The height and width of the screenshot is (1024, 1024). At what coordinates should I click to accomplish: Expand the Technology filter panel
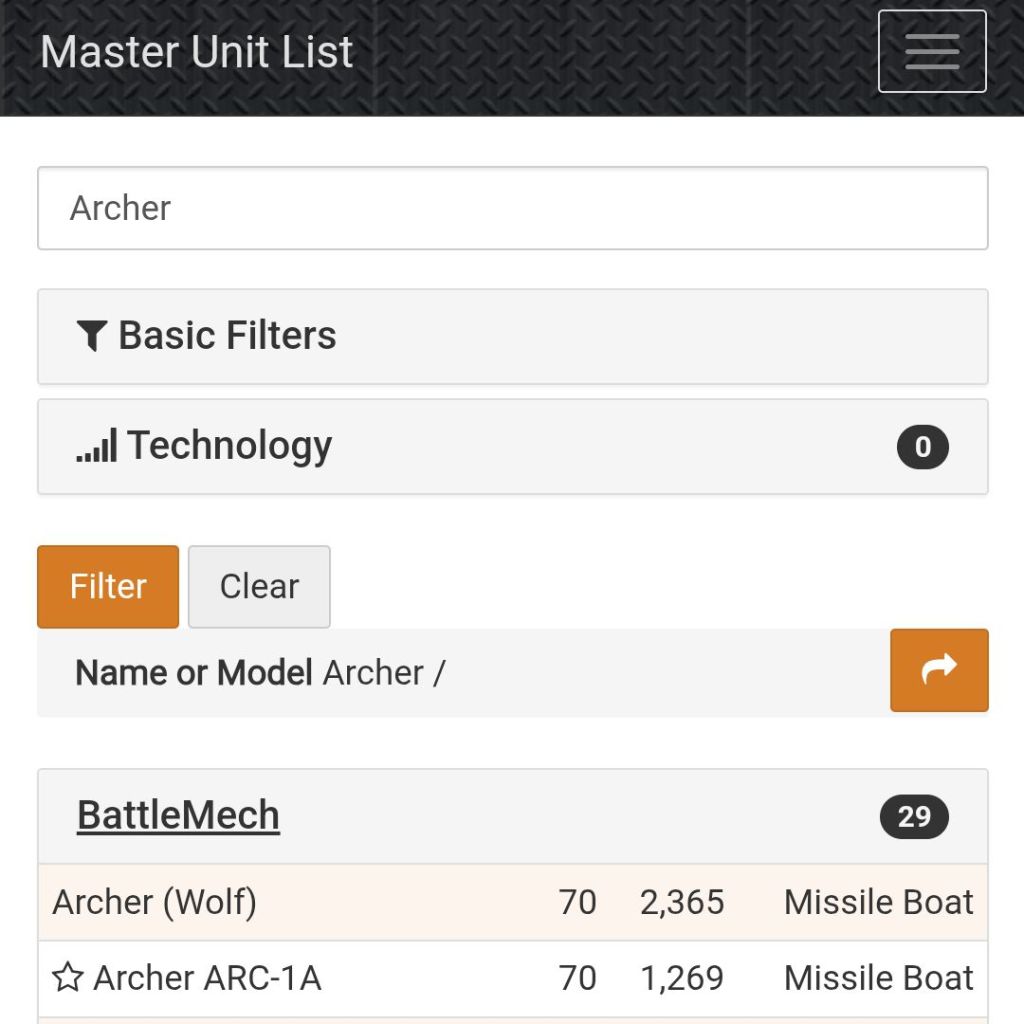[x=512, y=446]
